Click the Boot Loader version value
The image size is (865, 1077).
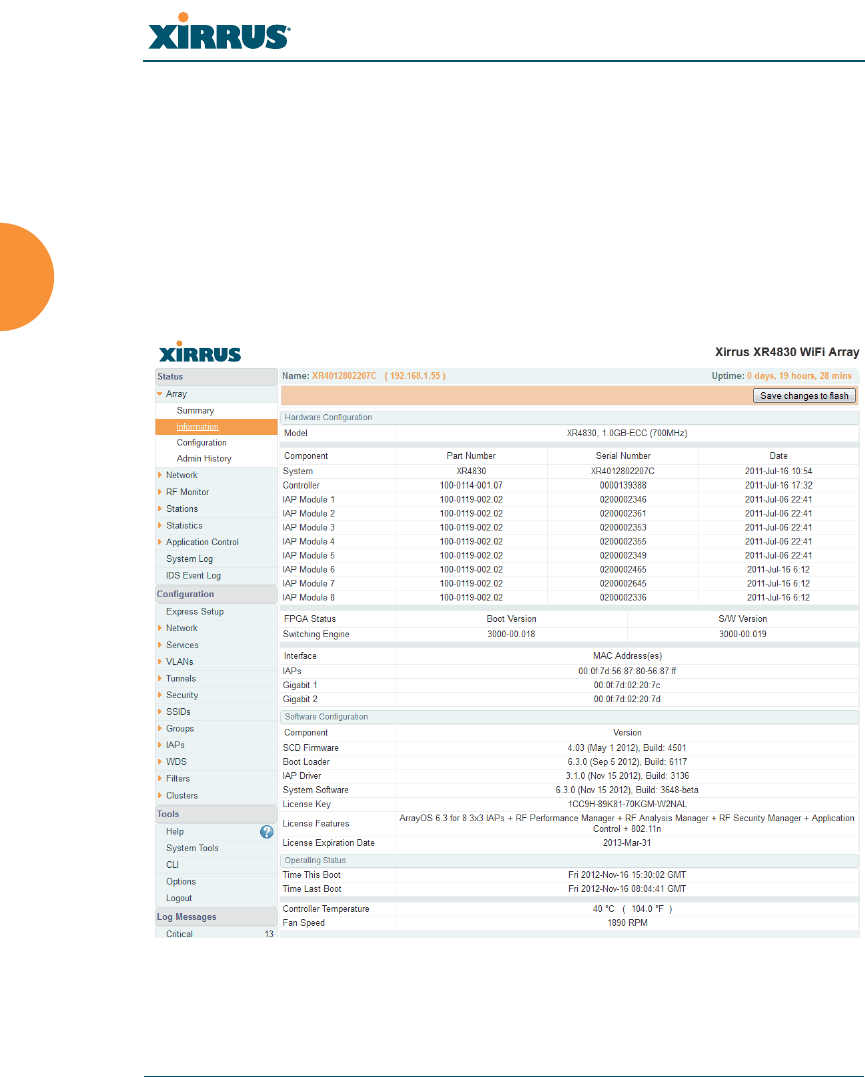click(627, 762)
